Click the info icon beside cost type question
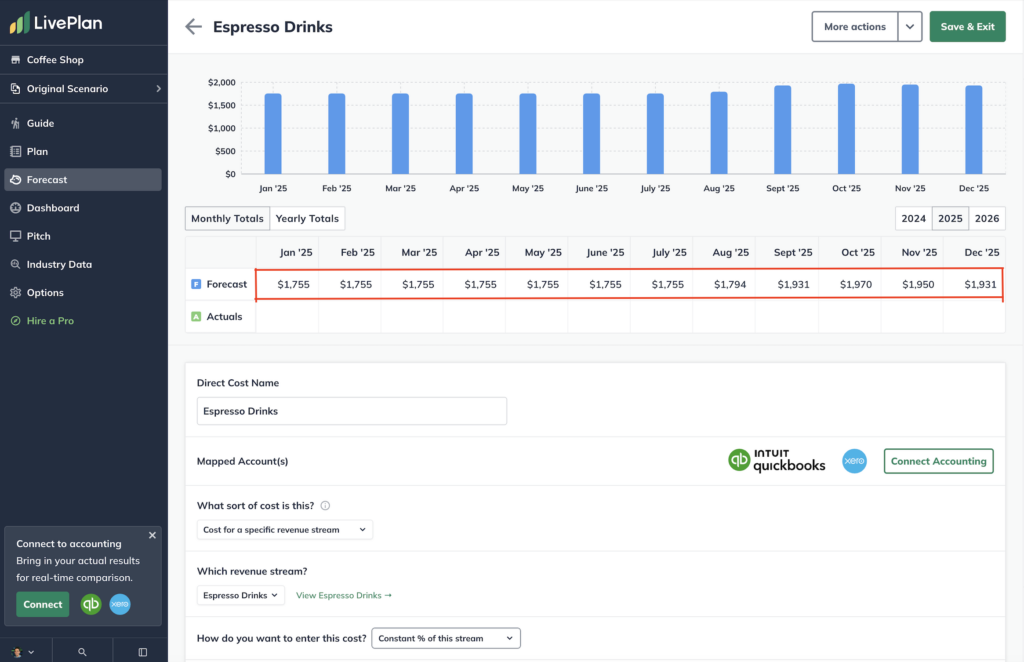1024x662 pixels. pyautogui.click(x=325, y=506)
